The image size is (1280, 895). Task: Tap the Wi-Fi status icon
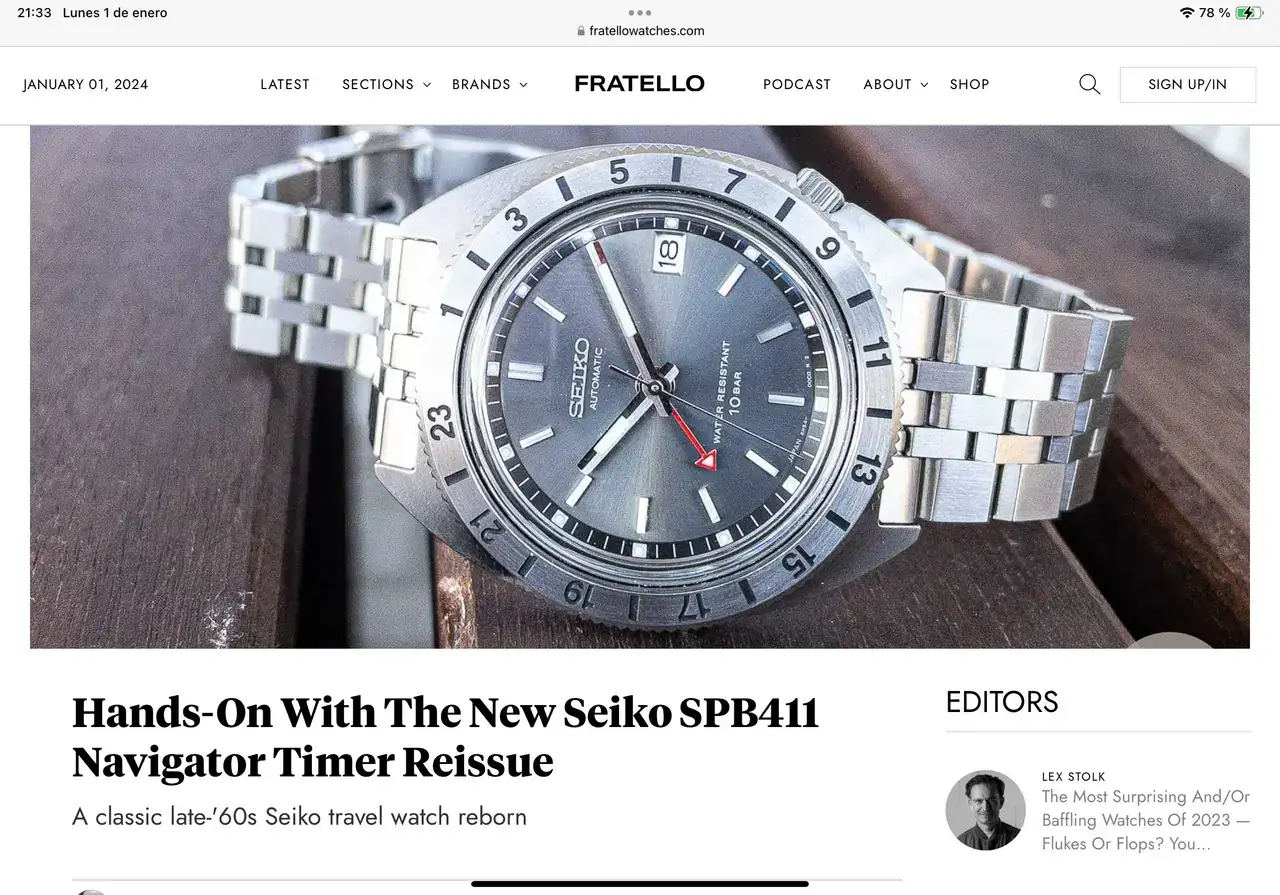[x=1187, y=13]
